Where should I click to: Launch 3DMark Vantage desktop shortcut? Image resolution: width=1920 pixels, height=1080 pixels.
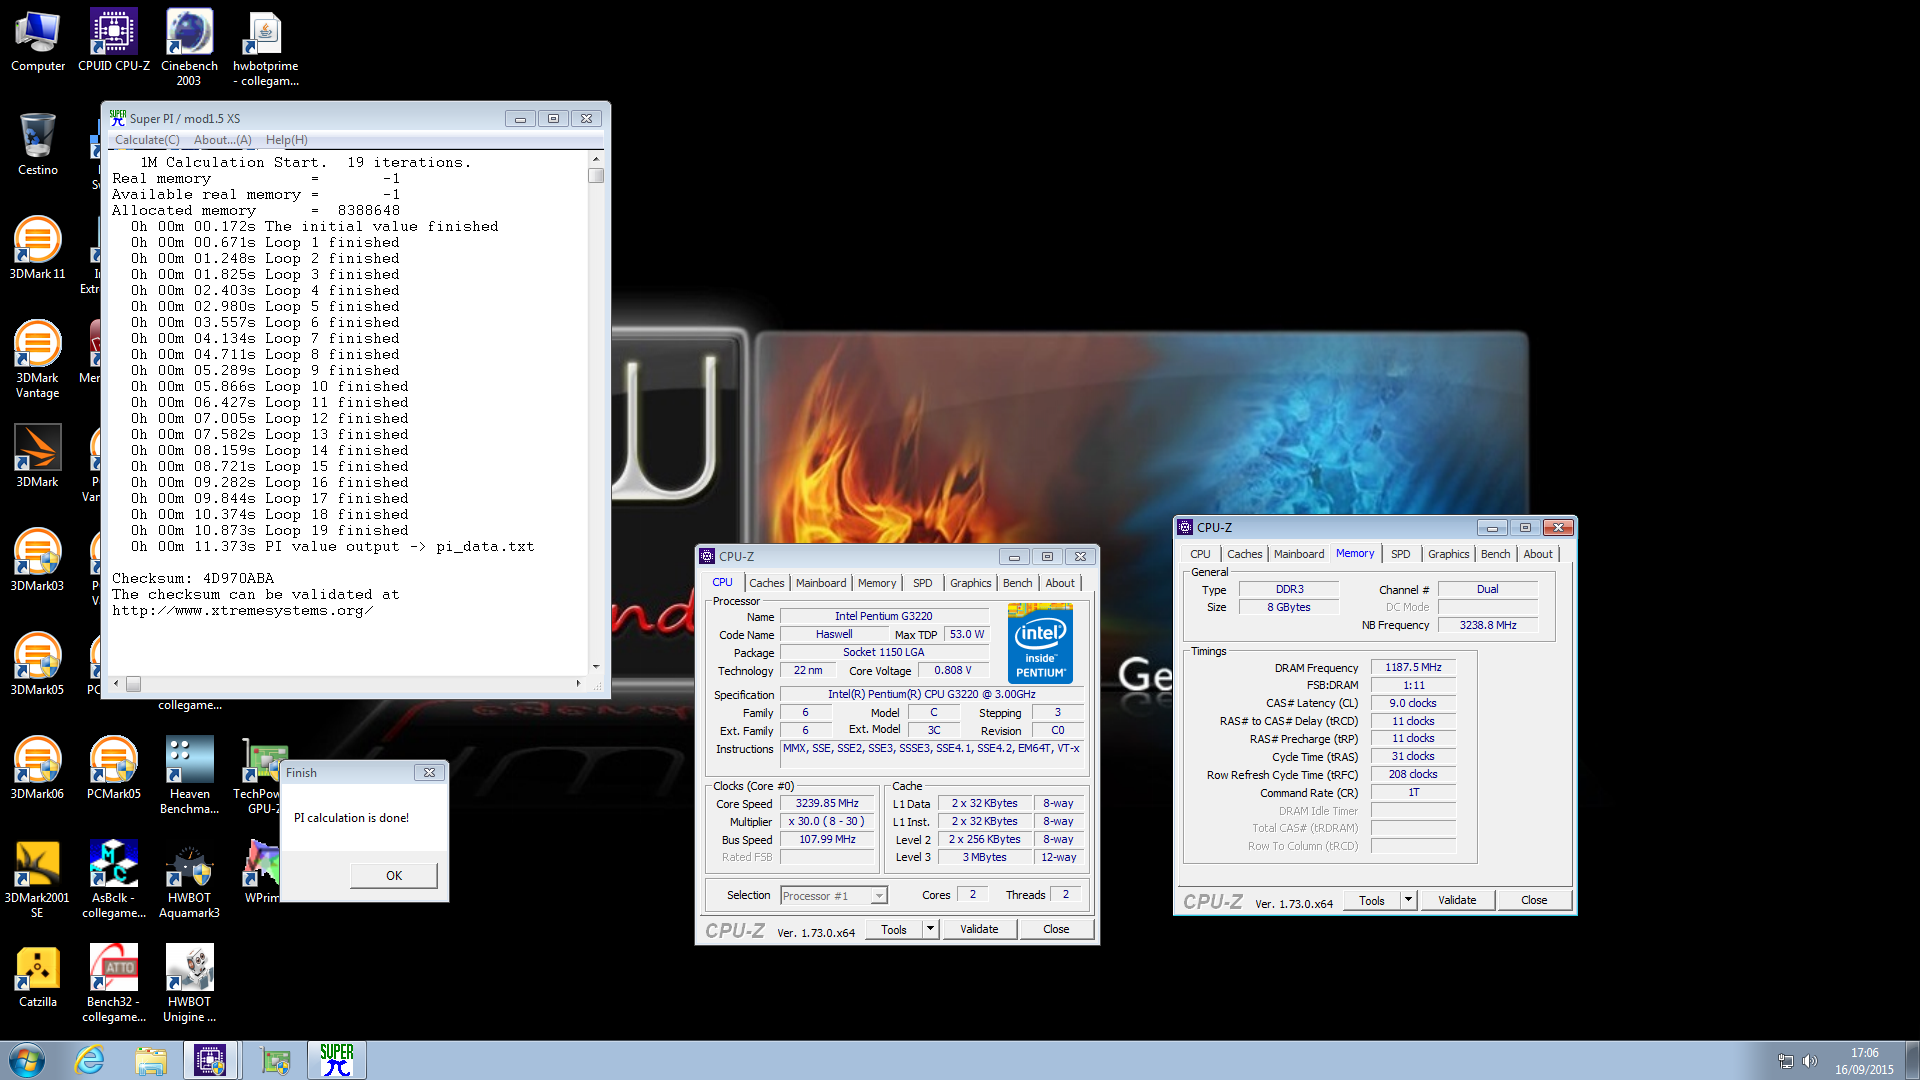point(38,360)
